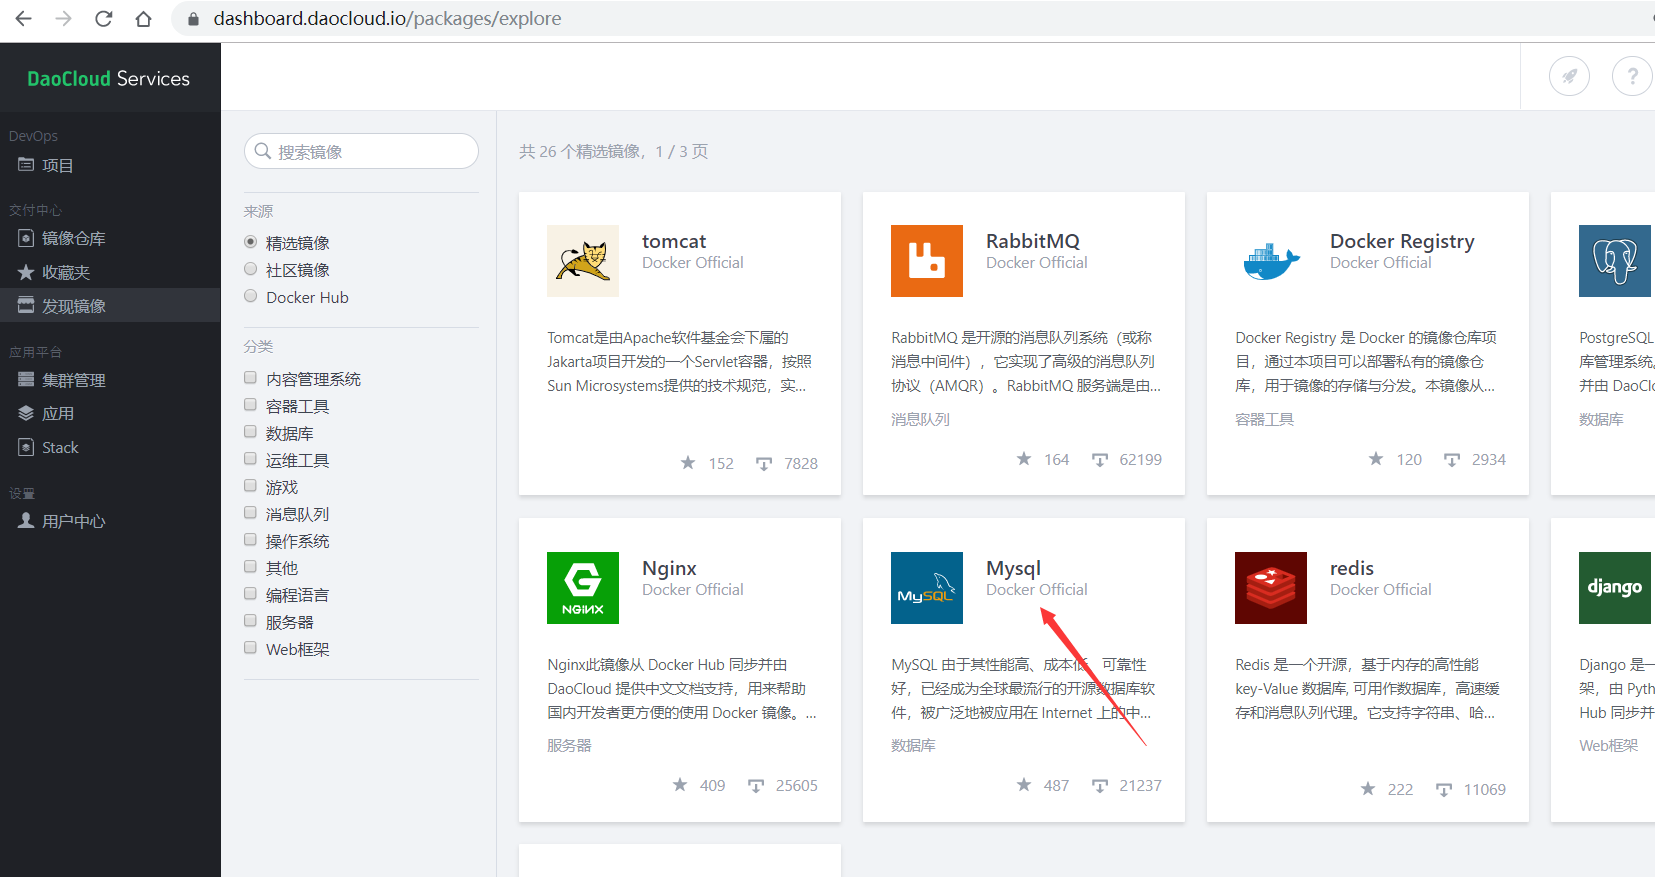Open the MySQL dolphin logo
The image size is (1655, 877).
927,588
